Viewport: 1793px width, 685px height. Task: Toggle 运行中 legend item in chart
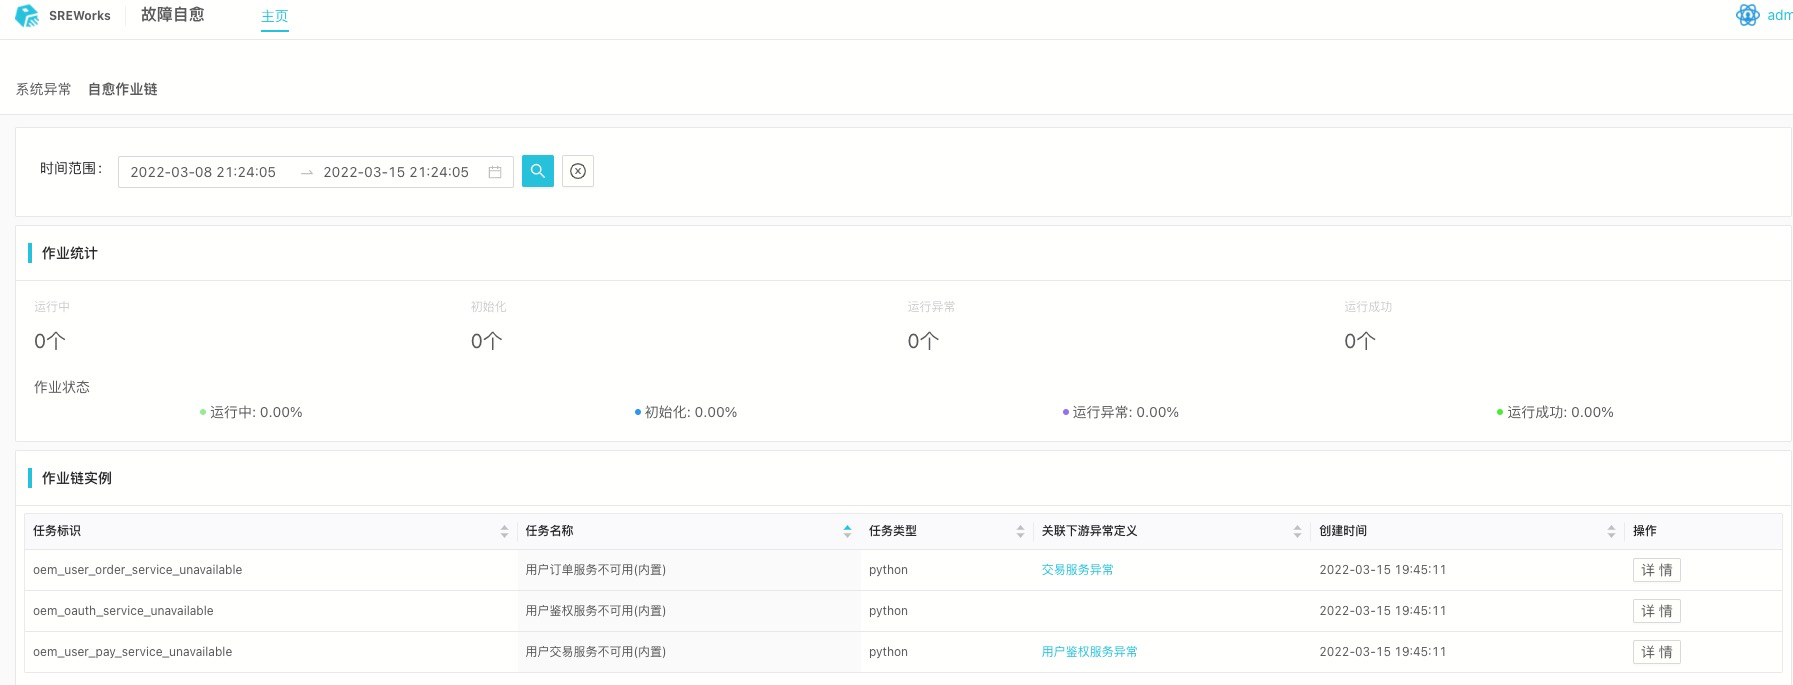(x=255, y=412)
